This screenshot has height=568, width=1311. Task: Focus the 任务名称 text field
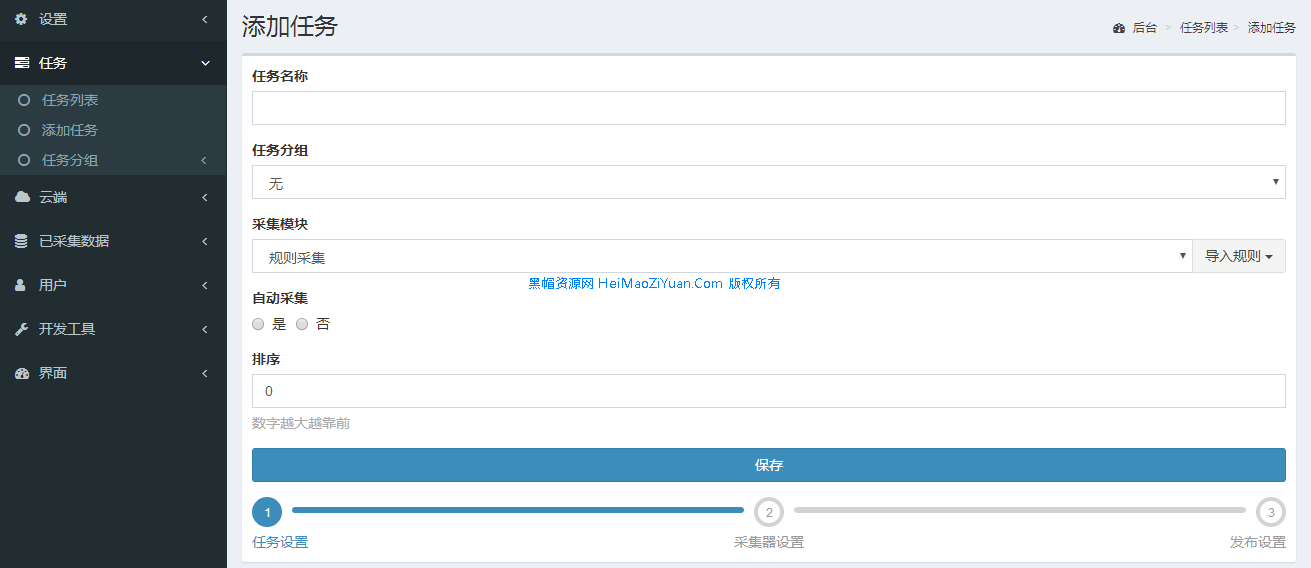tap(768, 108)
